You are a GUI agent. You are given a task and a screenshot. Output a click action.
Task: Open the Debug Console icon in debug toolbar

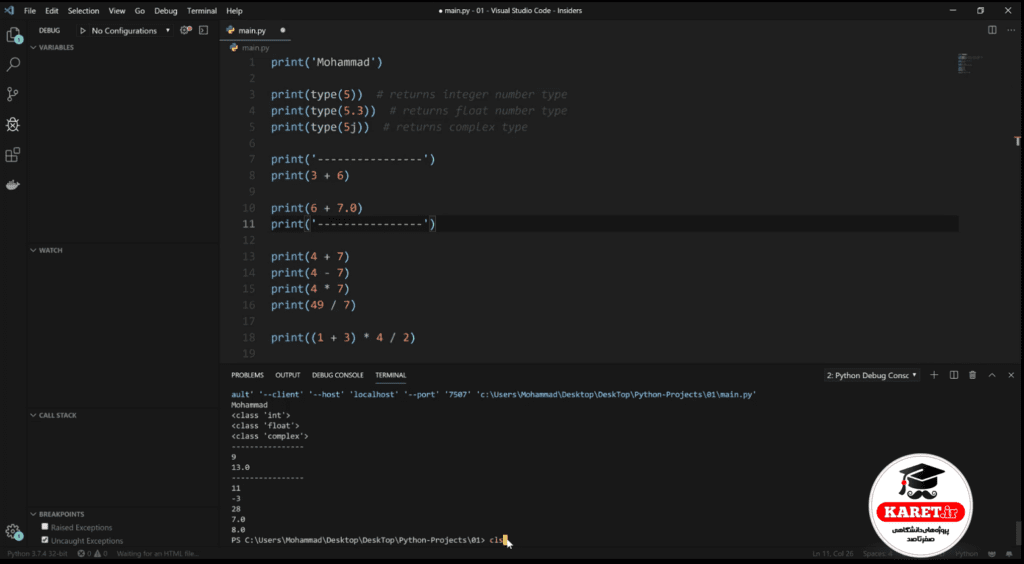(204, 30)
